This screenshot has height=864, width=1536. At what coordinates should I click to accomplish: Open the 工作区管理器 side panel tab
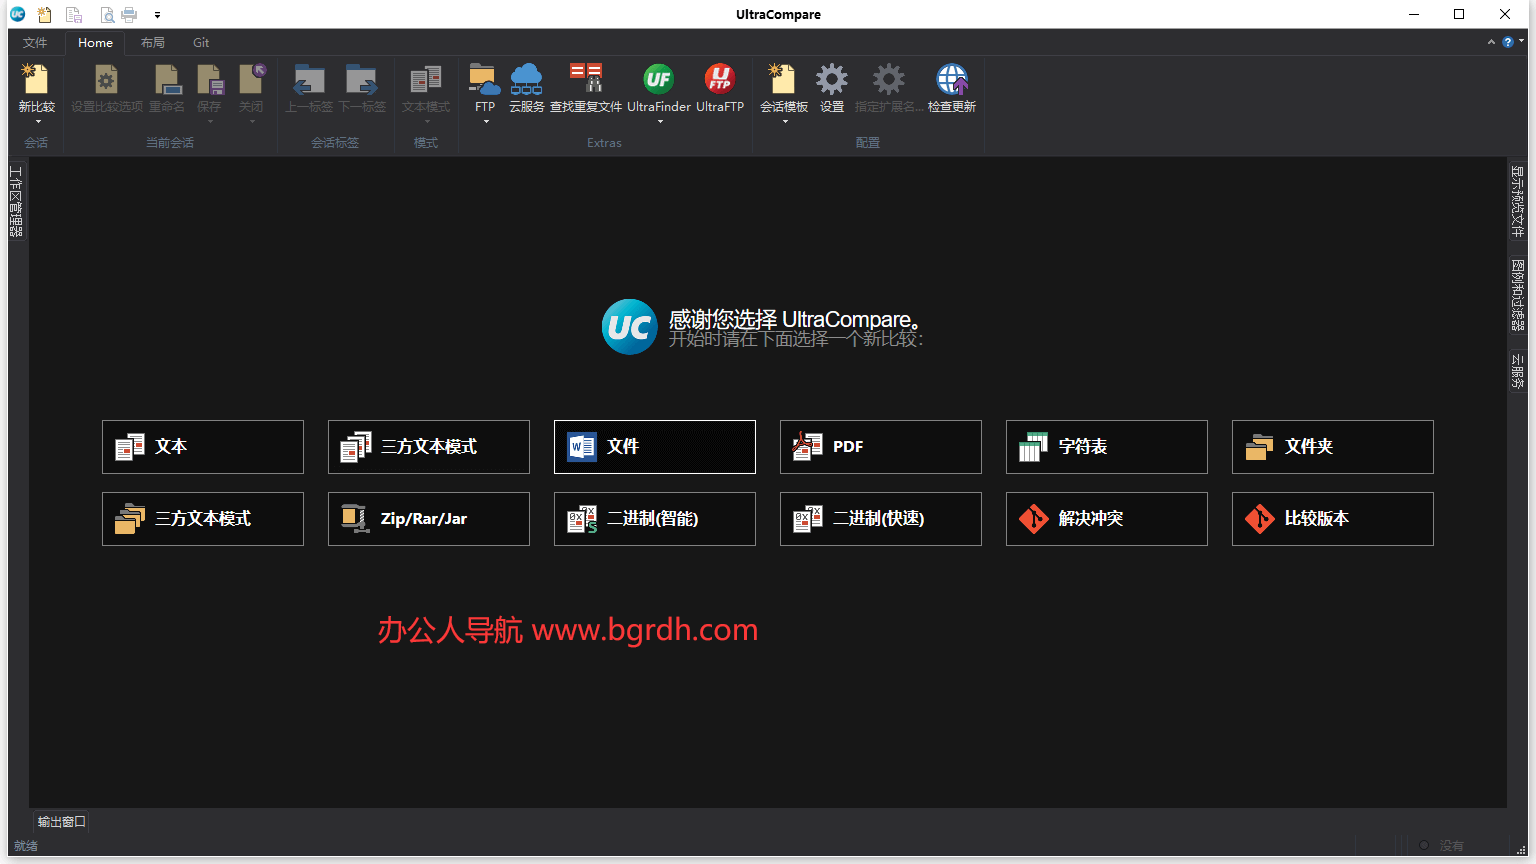16,201
